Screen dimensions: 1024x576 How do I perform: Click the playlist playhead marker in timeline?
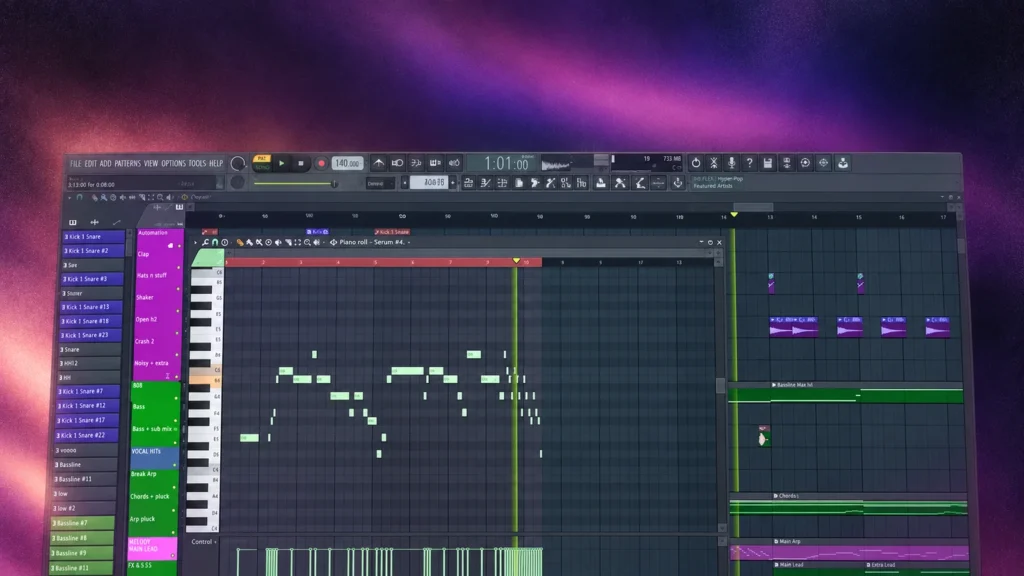pos(734,215)
